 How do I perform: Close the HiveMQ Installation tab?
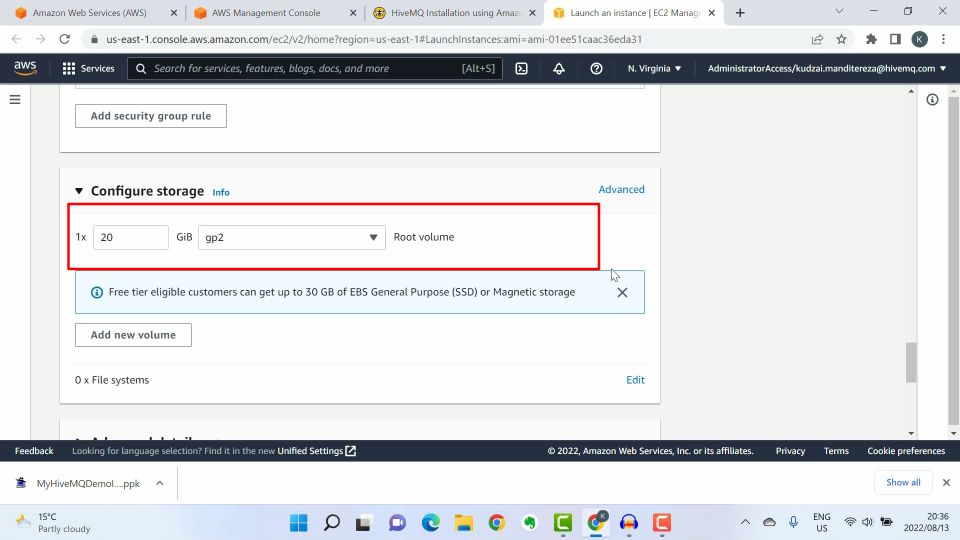[532, 13]
